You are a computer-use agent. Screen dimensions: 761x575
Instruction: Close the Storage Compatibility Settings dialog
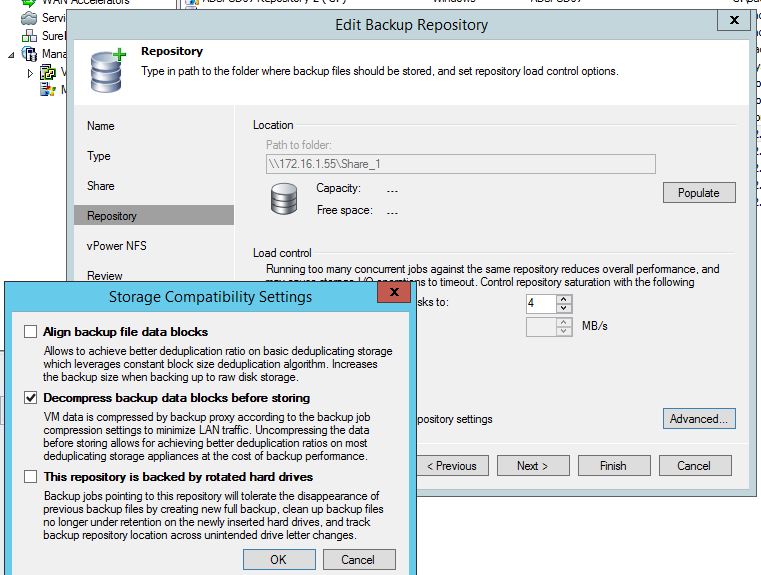395,294
